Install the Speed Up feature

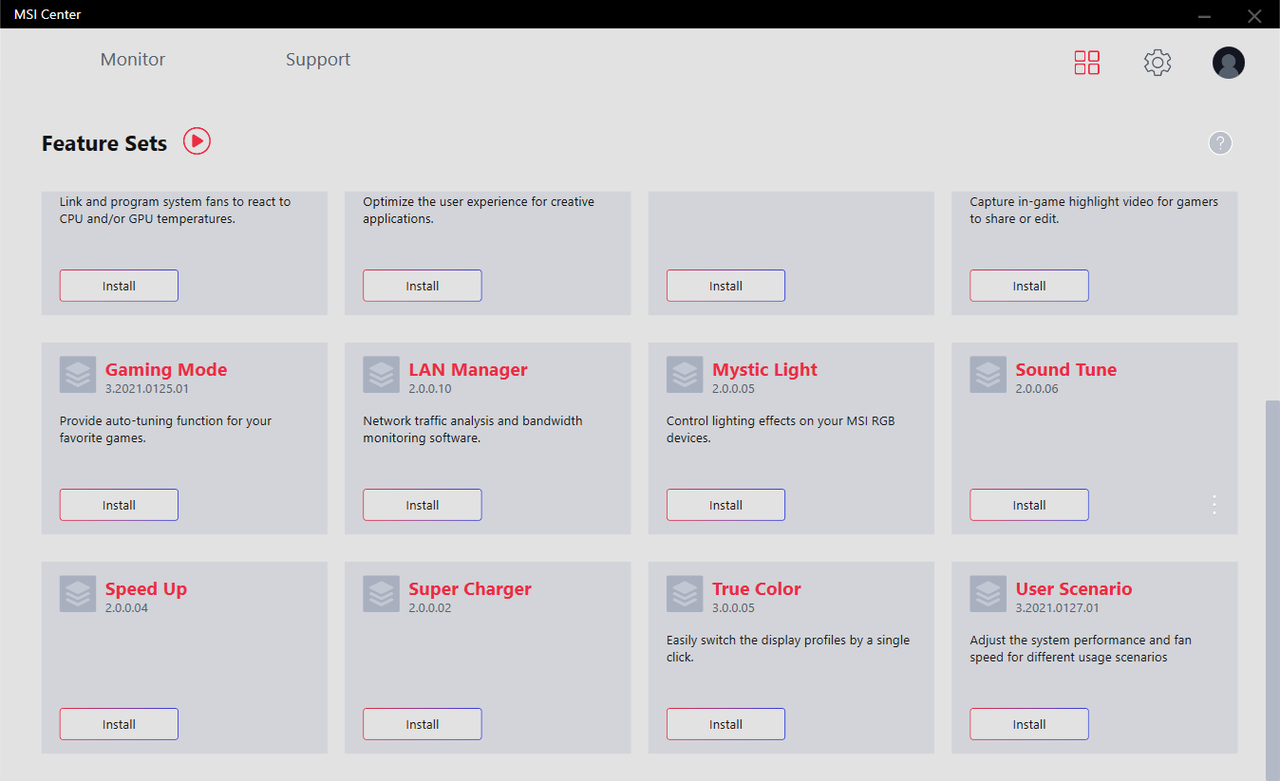(x=119, y=724)
